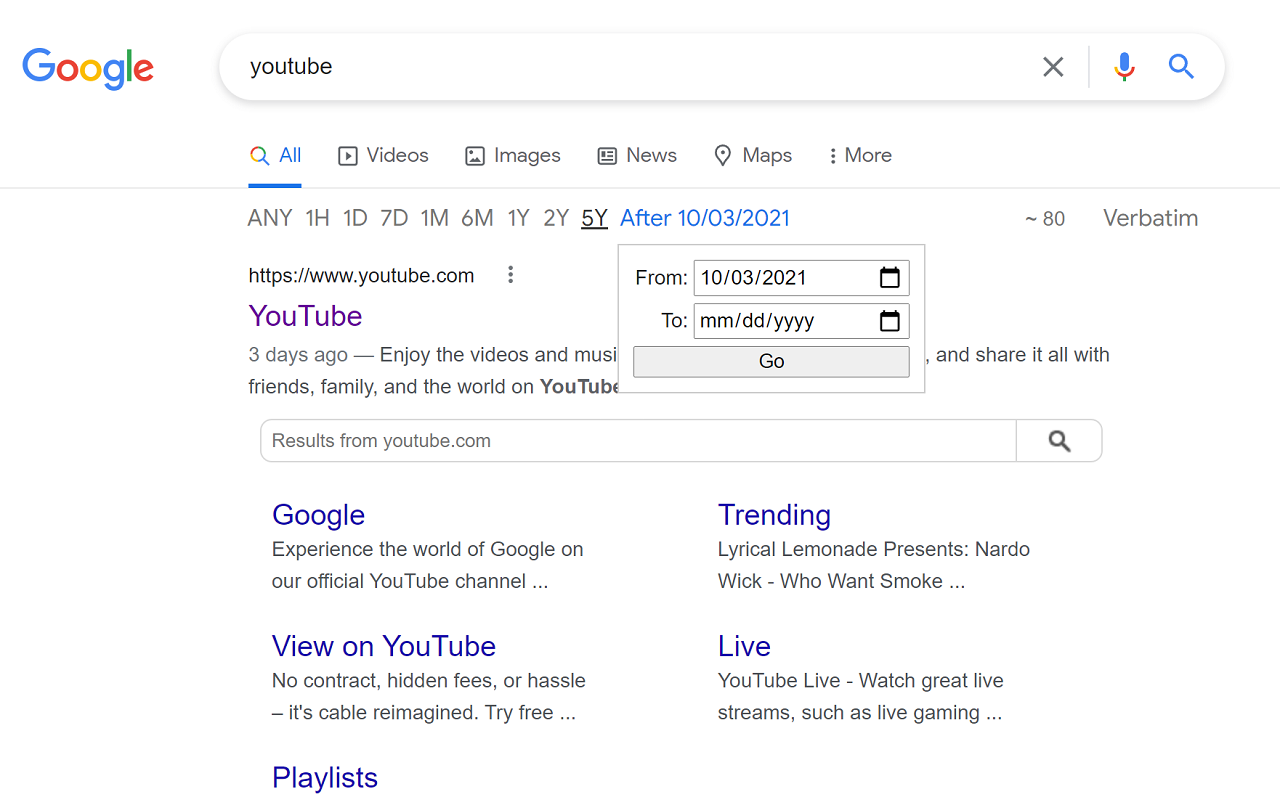Click the From date input field
Image resolution: width=1280 pixels, height=800 pixels.
click(x=801, y=278)
